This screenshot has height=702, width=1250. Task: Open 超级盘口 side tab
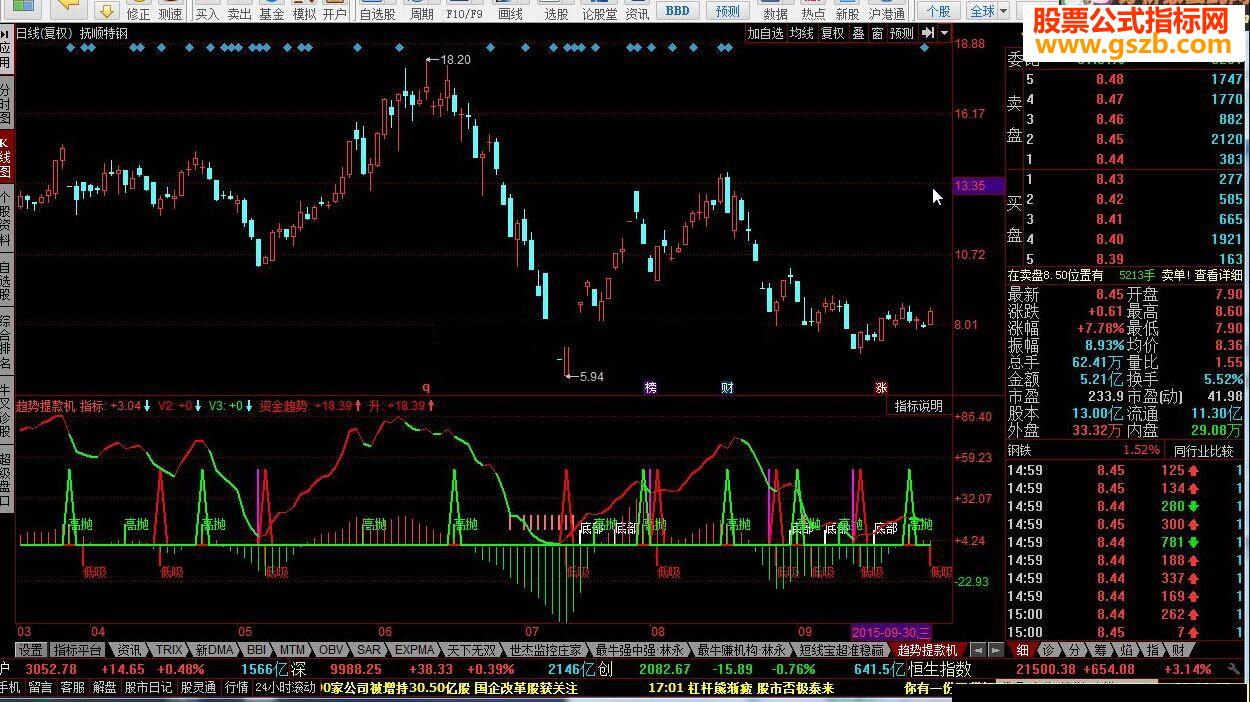tap(6, 480)
